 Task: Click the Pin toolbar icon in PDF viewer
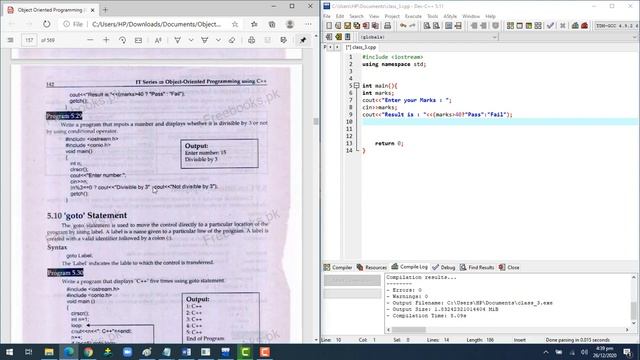point(303,40)
